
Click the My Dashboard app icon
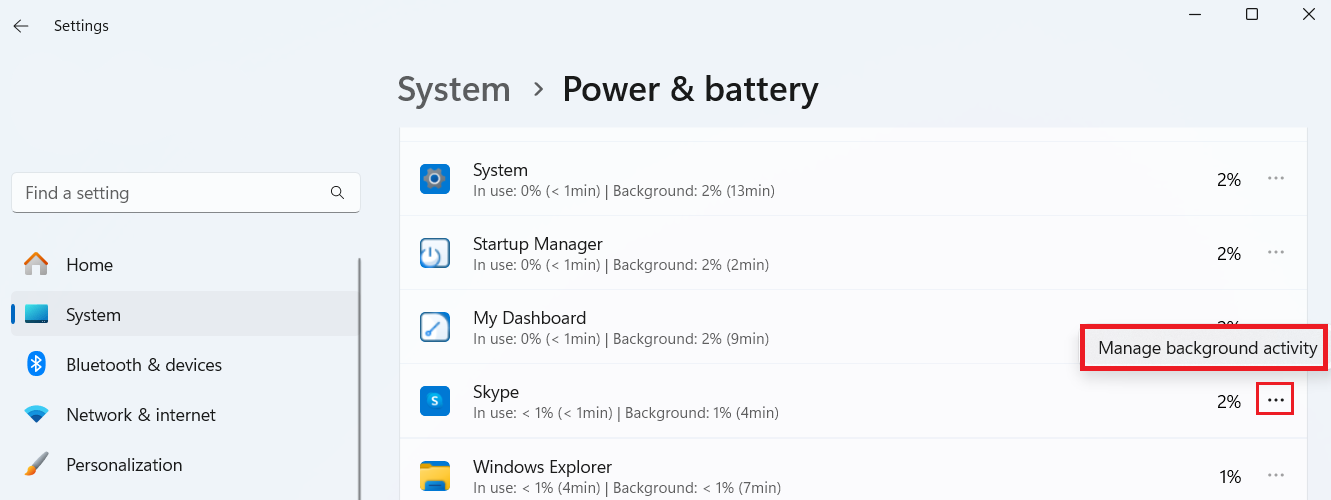[435, 327]
